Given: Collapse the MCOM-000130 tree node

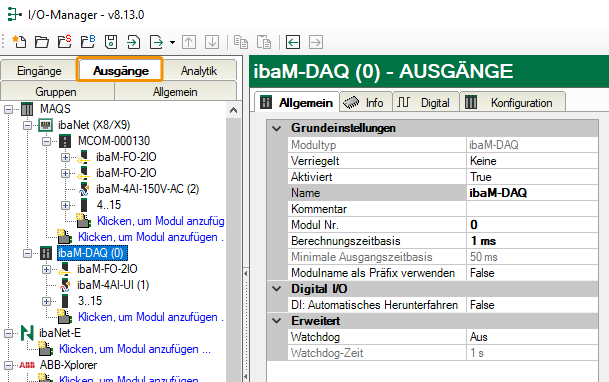Looking at the screenshot, I should (46, 141).
